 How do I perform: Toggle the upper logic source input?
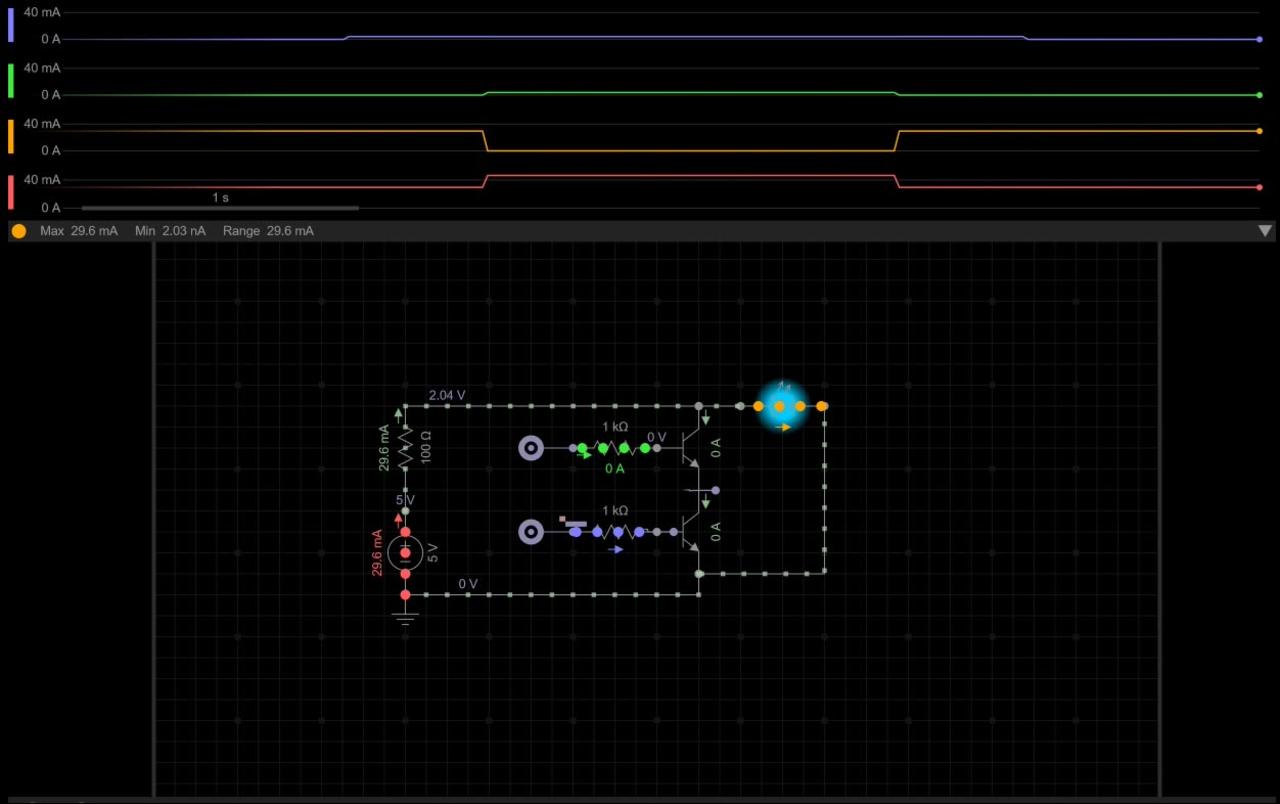531,448
